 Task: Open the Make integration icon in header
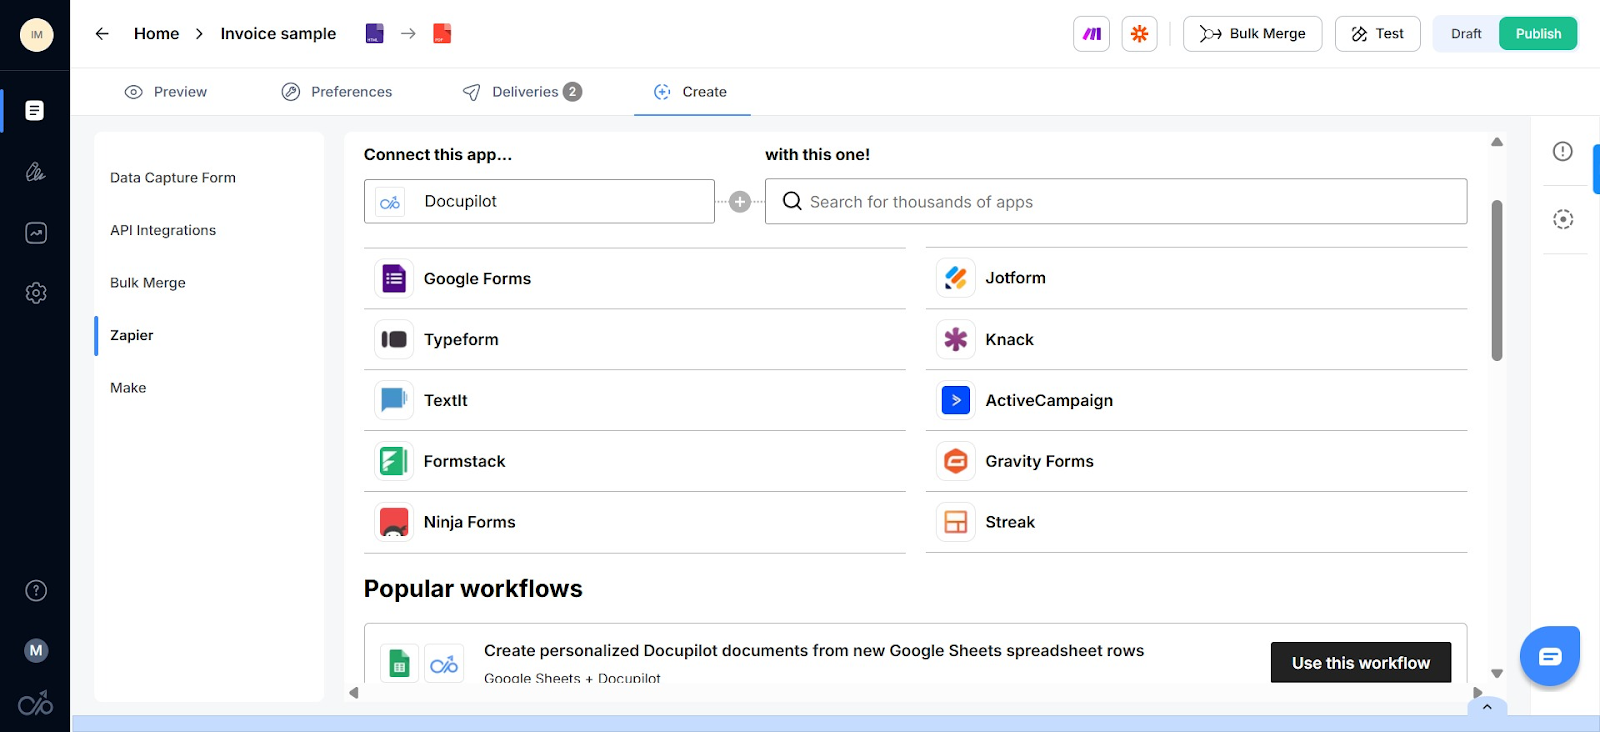coord(1092,34)
